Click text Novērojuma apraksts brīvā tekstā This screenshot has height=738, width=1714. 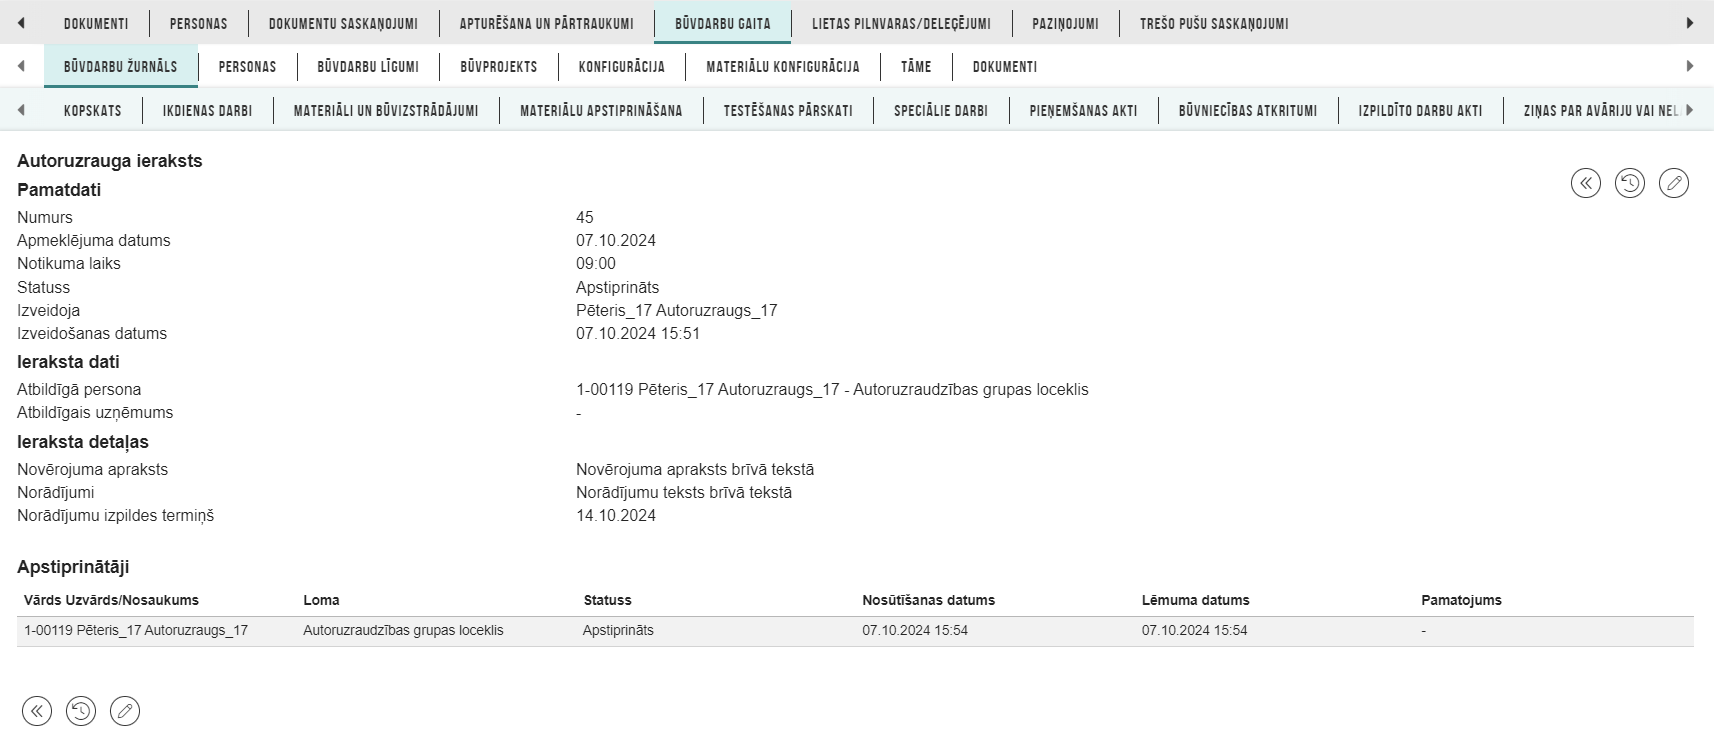click(x=695, y=469)
